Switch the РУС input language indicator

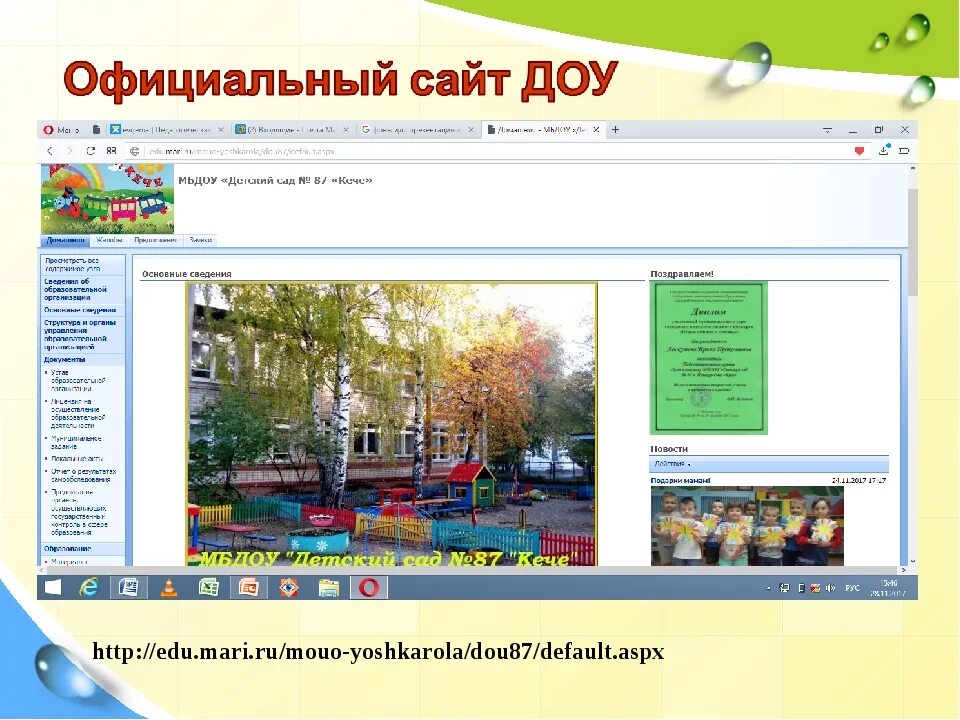tap(852, 588)
